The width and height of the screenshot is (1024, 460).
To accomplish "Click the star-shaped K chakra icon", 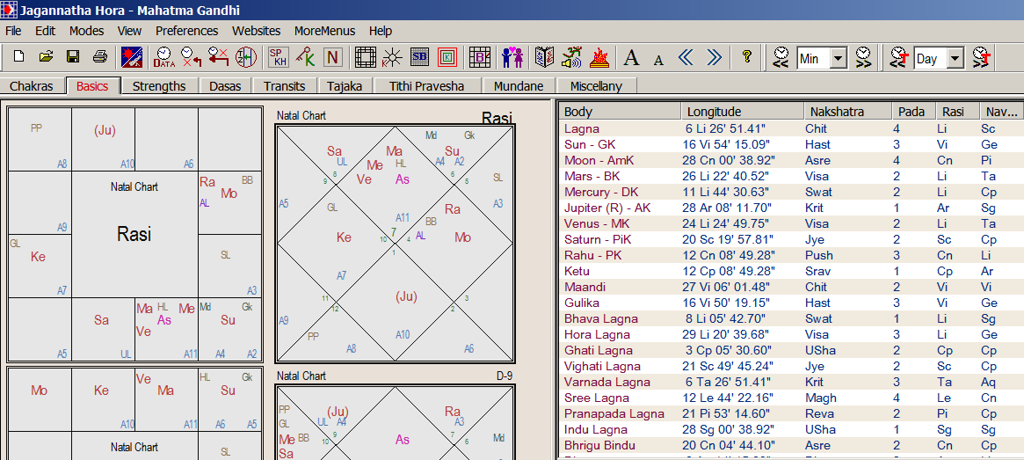I will (x=392, y=58).
